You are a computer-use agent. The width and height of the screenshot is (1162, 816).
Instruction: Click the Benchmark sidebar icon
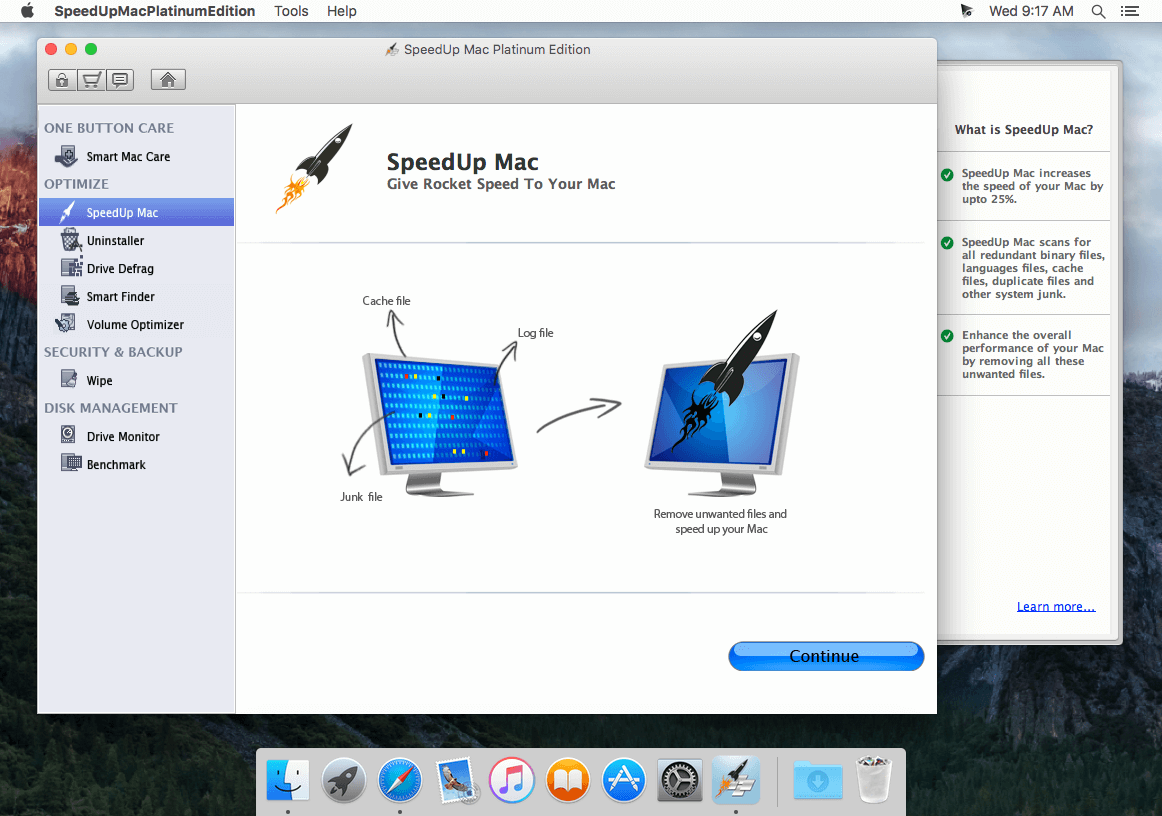[x=71, y=463]
